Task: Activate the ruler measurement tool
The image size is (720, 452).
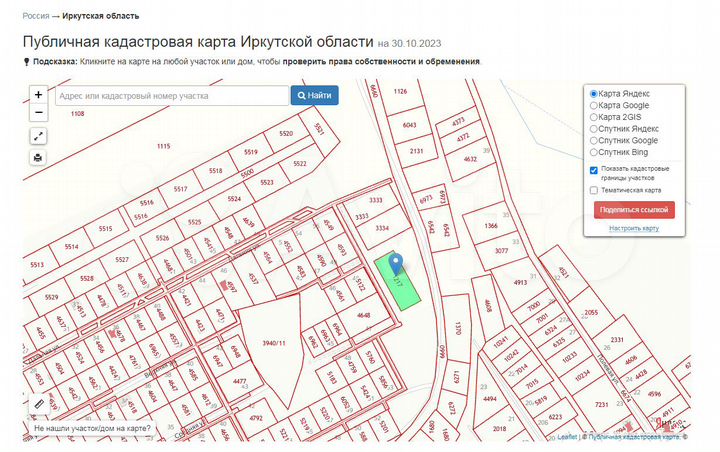Action: tap(39, 404)
